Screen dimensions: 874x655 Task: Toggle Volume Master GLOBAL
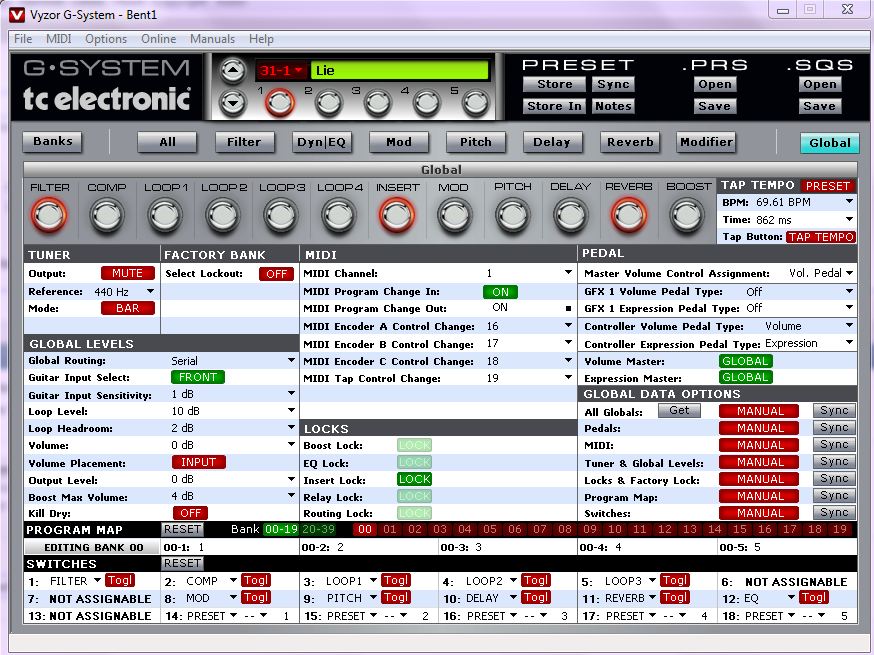coord(745,361)
